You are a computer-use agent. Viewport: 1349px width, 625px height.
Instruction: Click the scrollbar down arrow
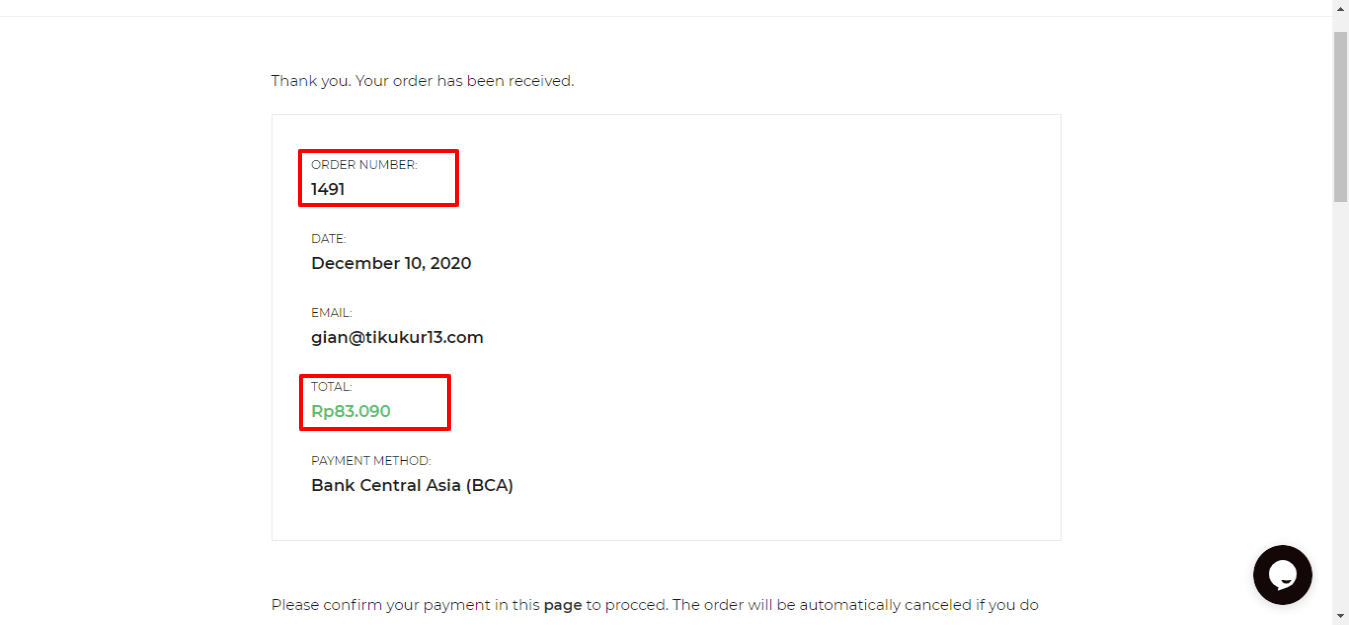(1340, 616)
